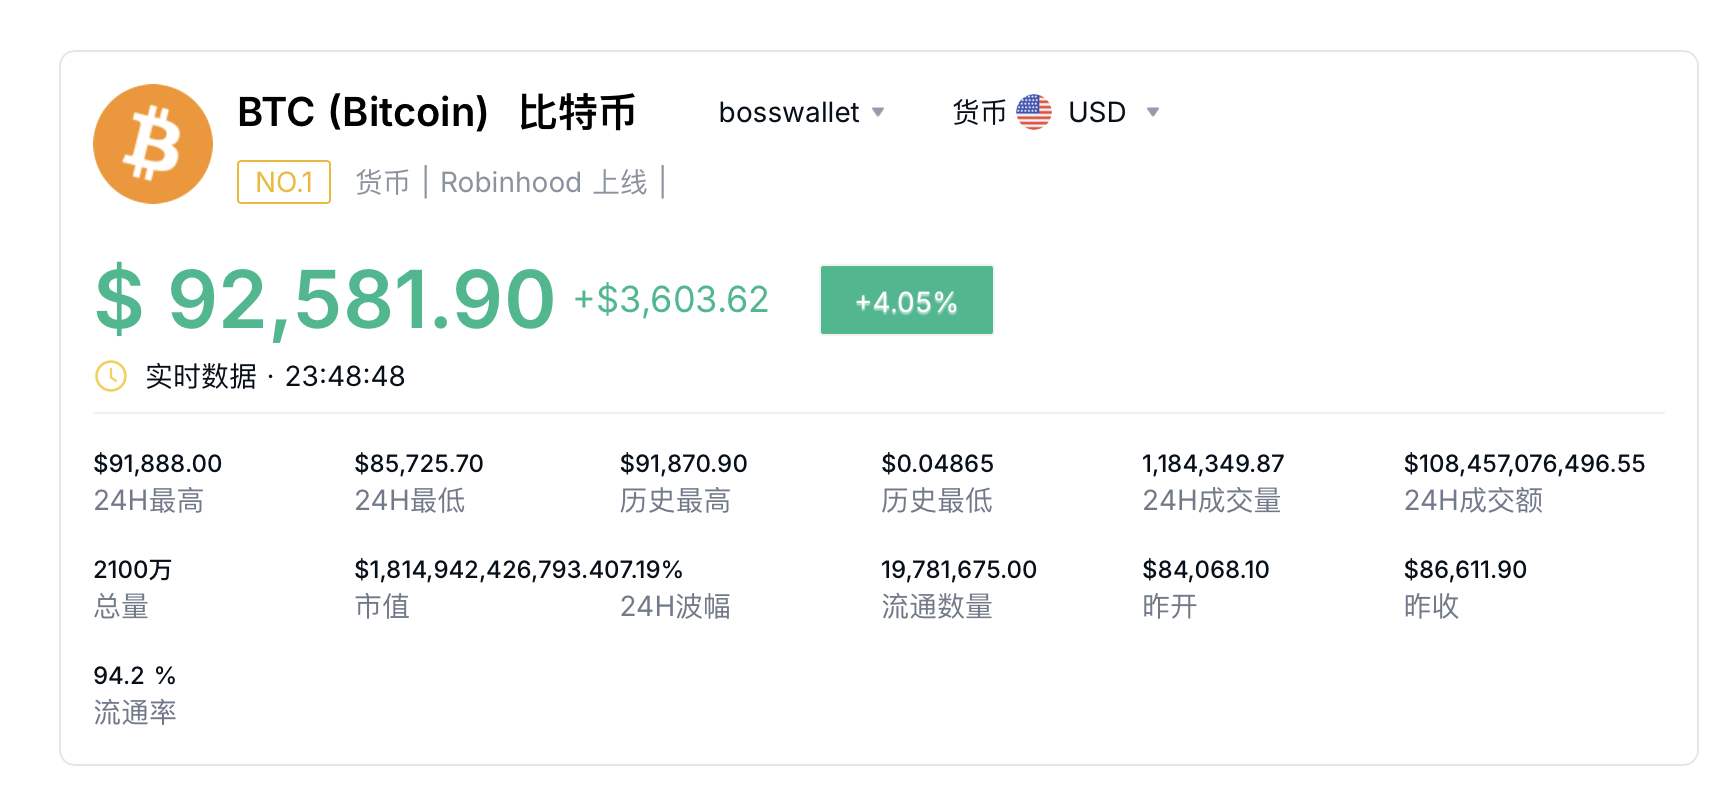Click the 24H成交额 value $108,457,076,496.55
1736x808 pixels.
(x=1524, y=464)
